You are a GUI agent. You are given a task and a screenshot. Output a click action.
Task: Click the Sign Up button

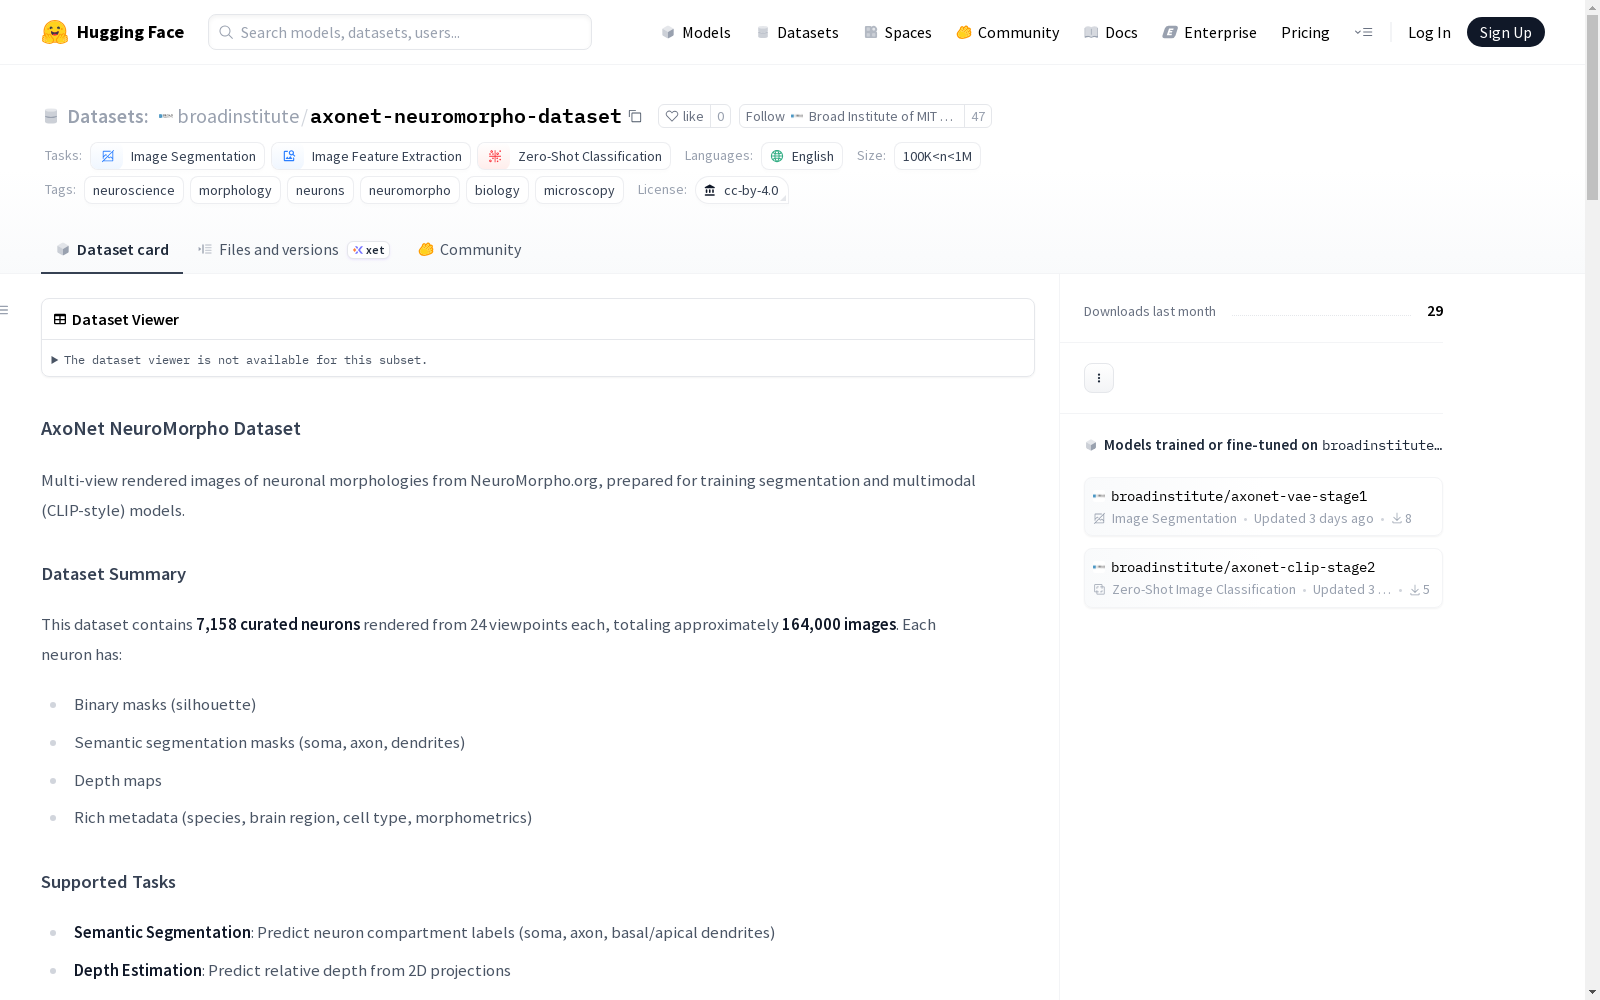(x=1506, y=32)
